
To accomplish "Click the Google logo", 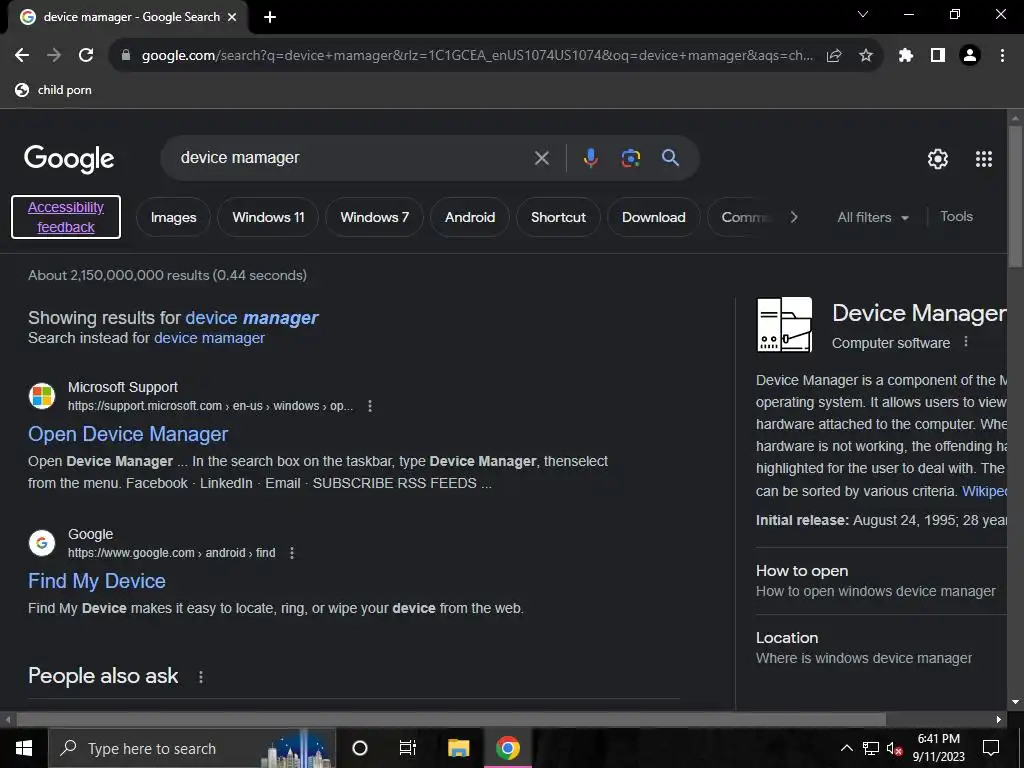I will point(69,159).
